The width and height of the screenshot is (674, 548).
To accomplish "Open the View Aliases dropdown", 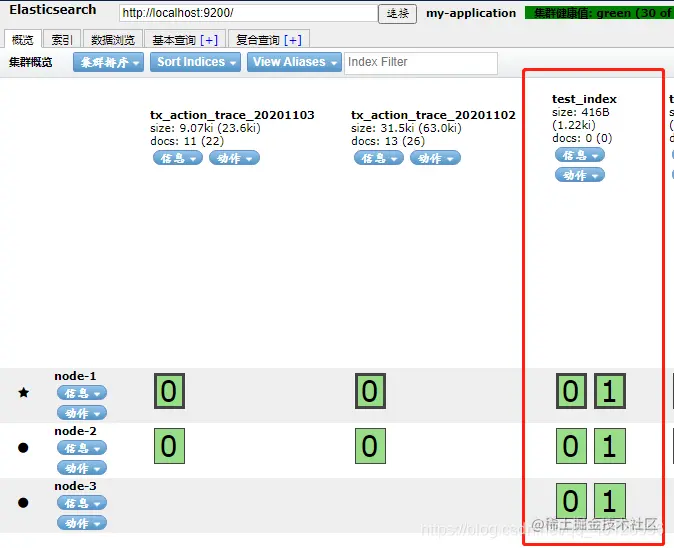I will (x=294, y=62).
